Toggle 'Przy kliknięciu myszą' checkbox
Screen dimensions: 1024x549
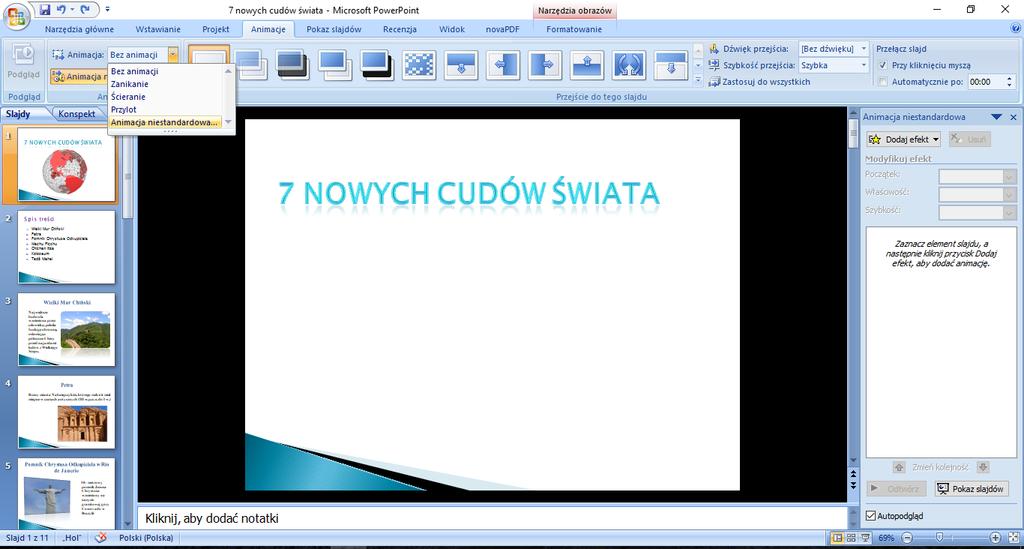pos(883,65)
